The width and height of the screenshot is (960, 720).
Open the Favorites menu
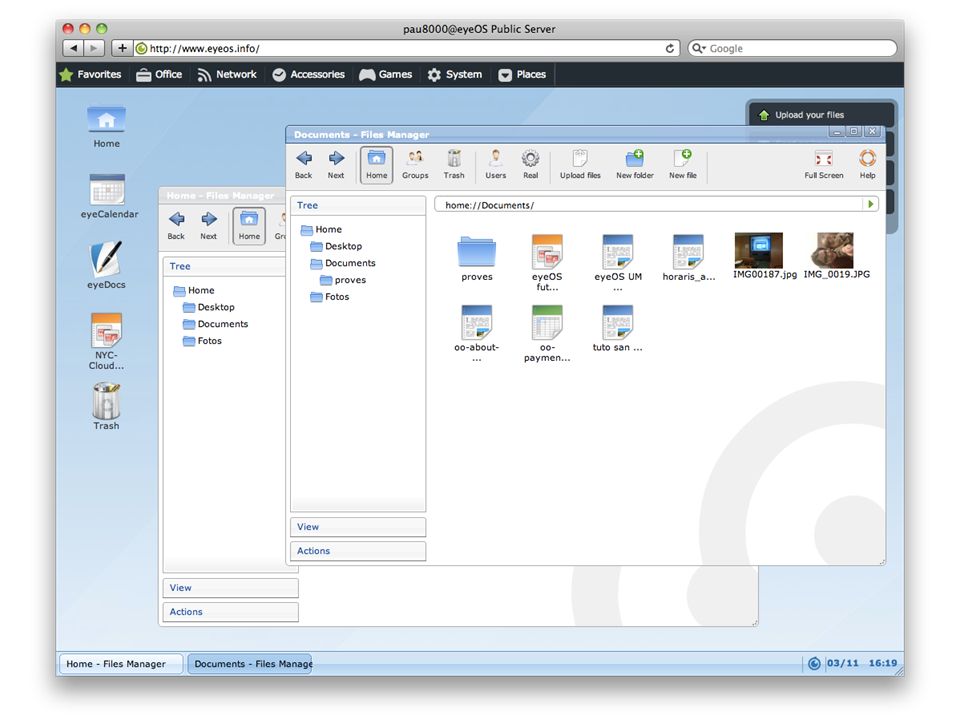click(x=91, y=75)
